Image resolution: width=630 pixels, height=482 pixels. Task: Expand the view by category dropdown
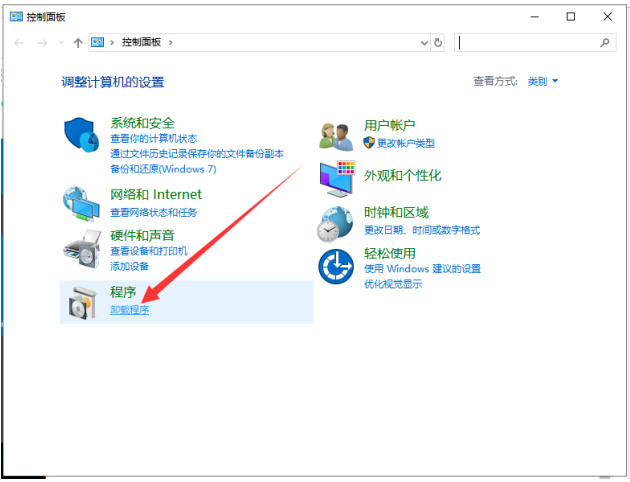[x=543, y=81]
